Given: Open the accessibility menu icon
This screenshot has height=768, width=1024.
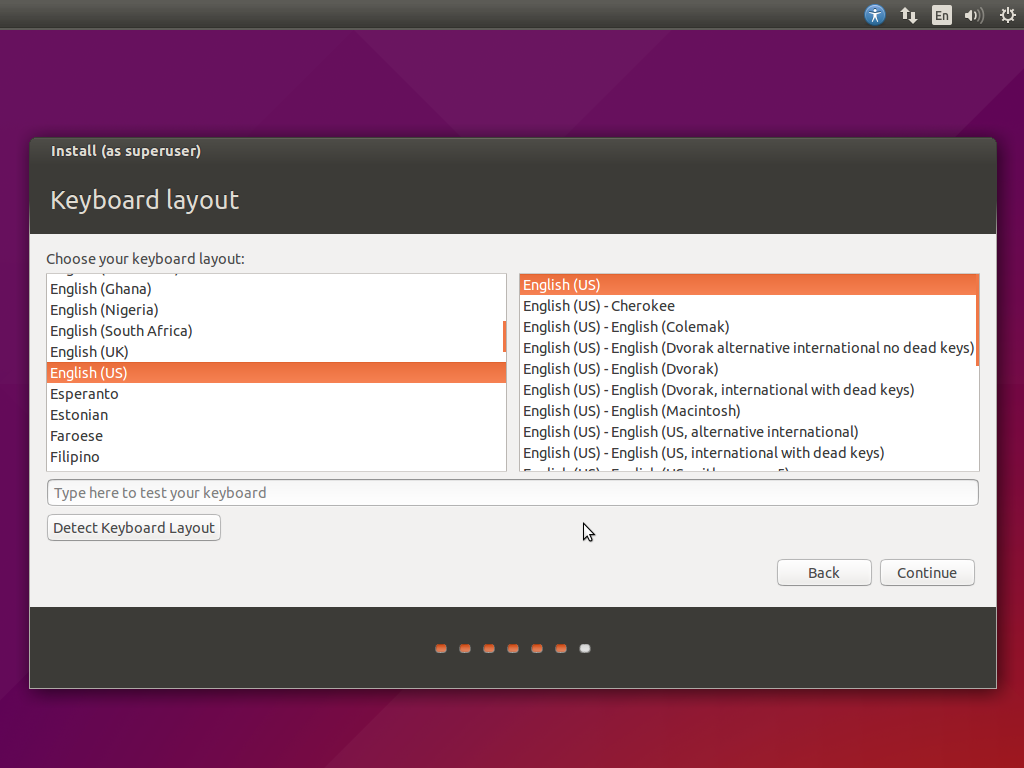Looking at the screenshot, I should (x=874, y=14).
